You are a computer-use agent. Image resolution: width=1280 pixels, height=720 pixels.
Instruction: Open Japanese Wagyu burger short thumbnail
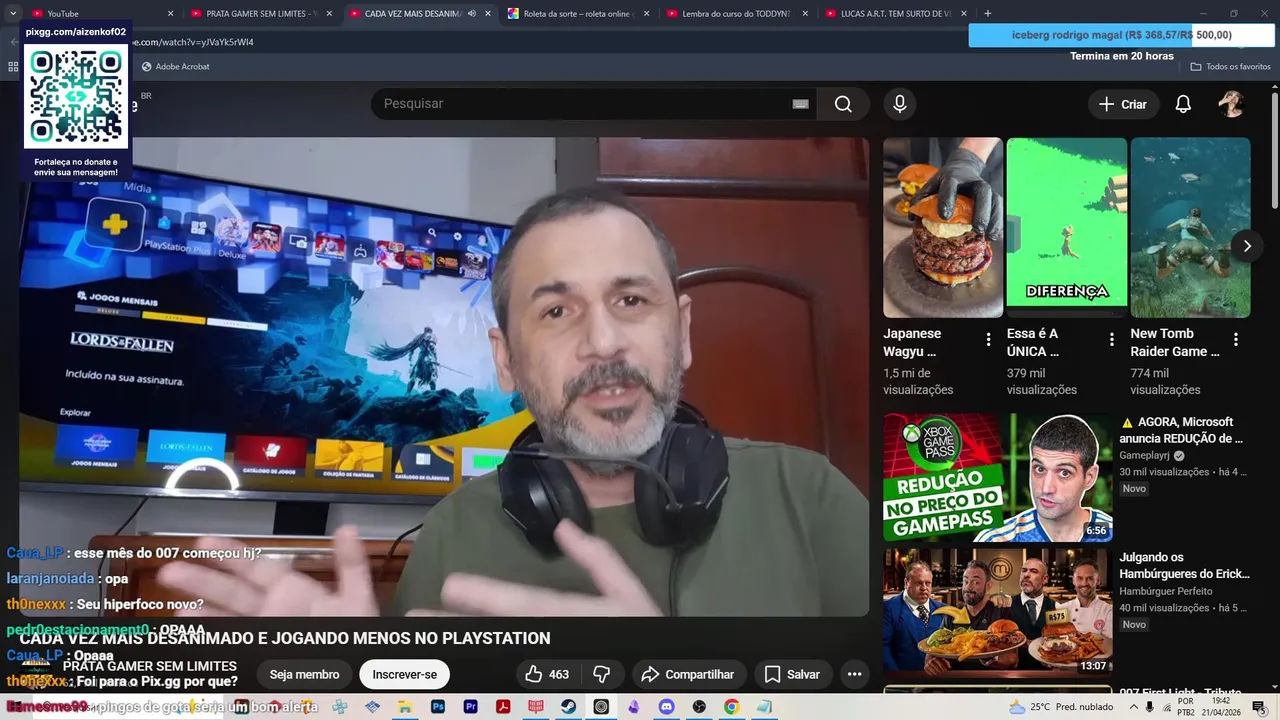click(943, 227)
